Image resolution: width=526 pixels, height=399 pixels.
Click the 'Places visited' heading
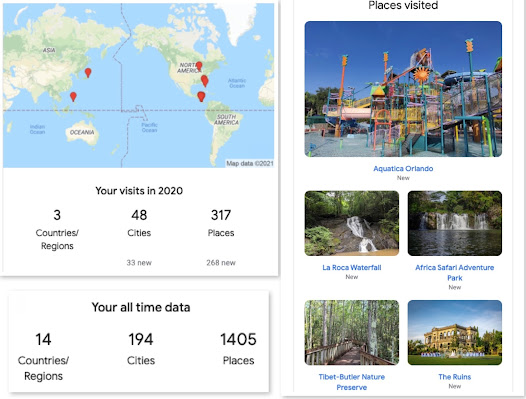click(403, 5)
